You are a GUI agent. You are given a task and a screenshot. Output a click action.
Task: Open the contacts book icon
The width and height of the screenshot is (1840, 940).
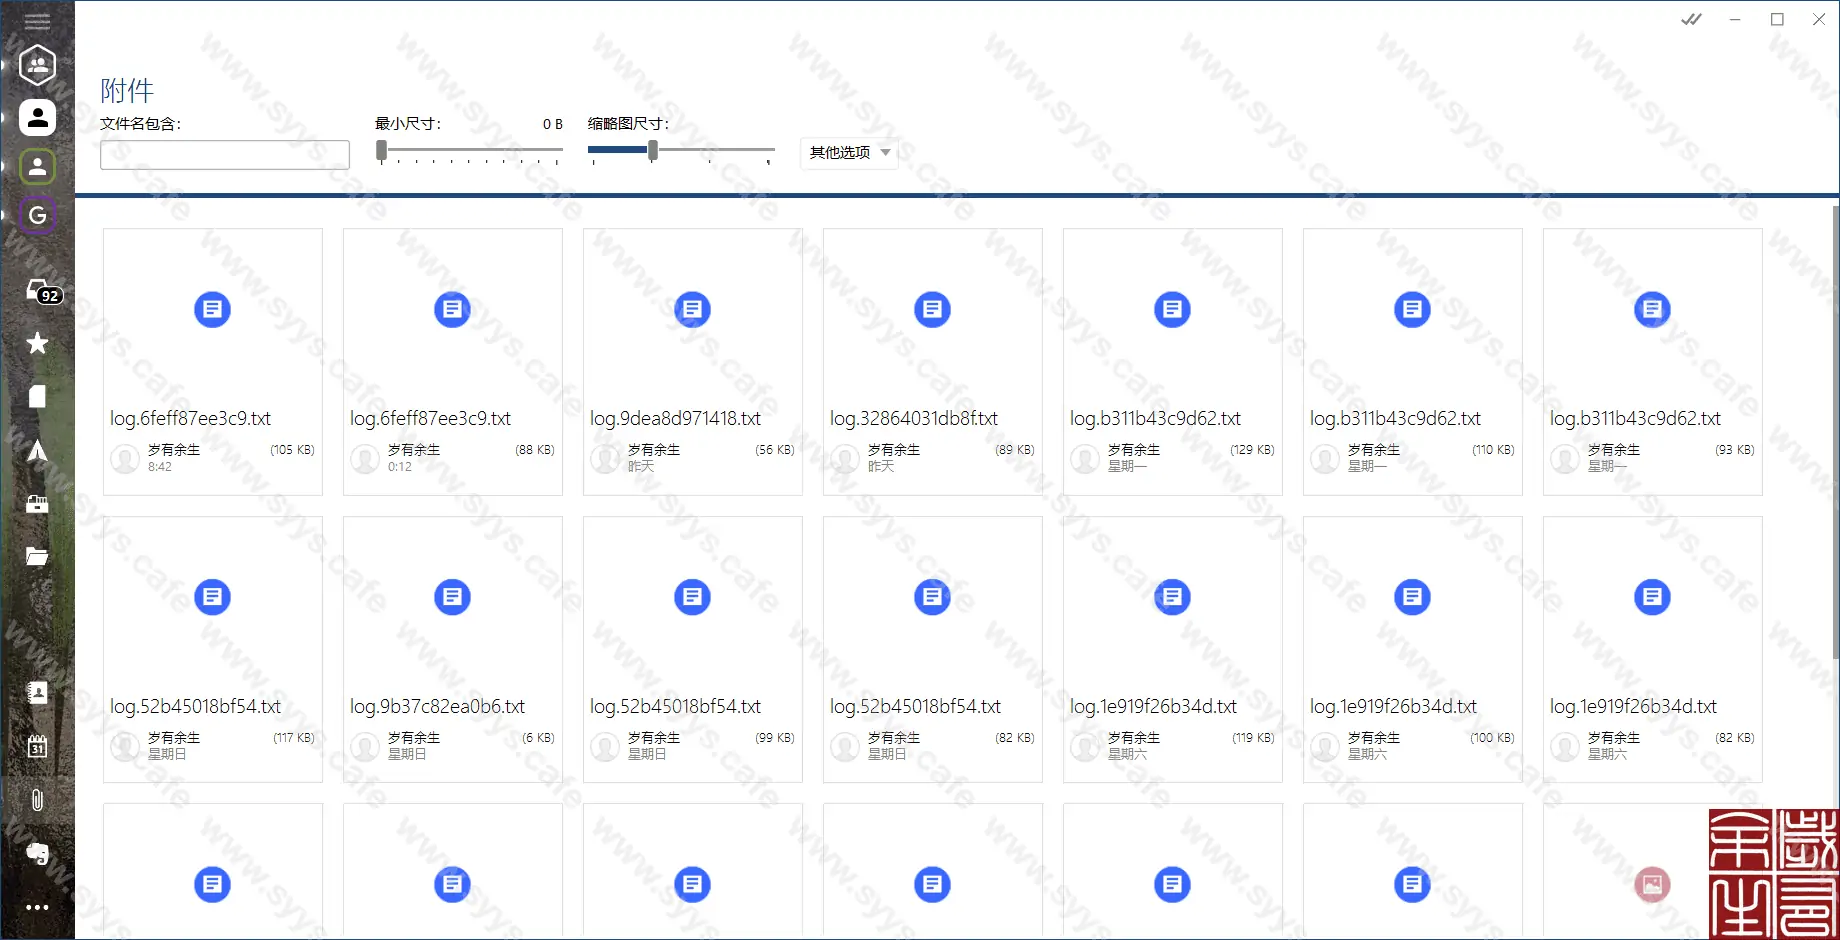(37, 693)
